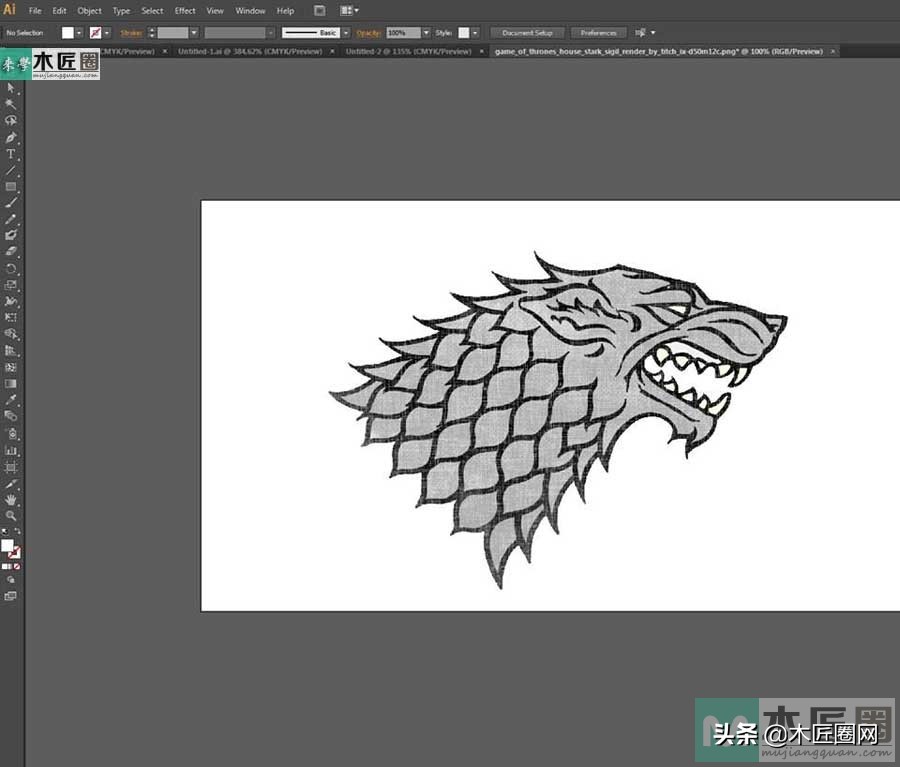Select the Zoom magnifier tool
This screenshot has height=767, width=900.
10,516
